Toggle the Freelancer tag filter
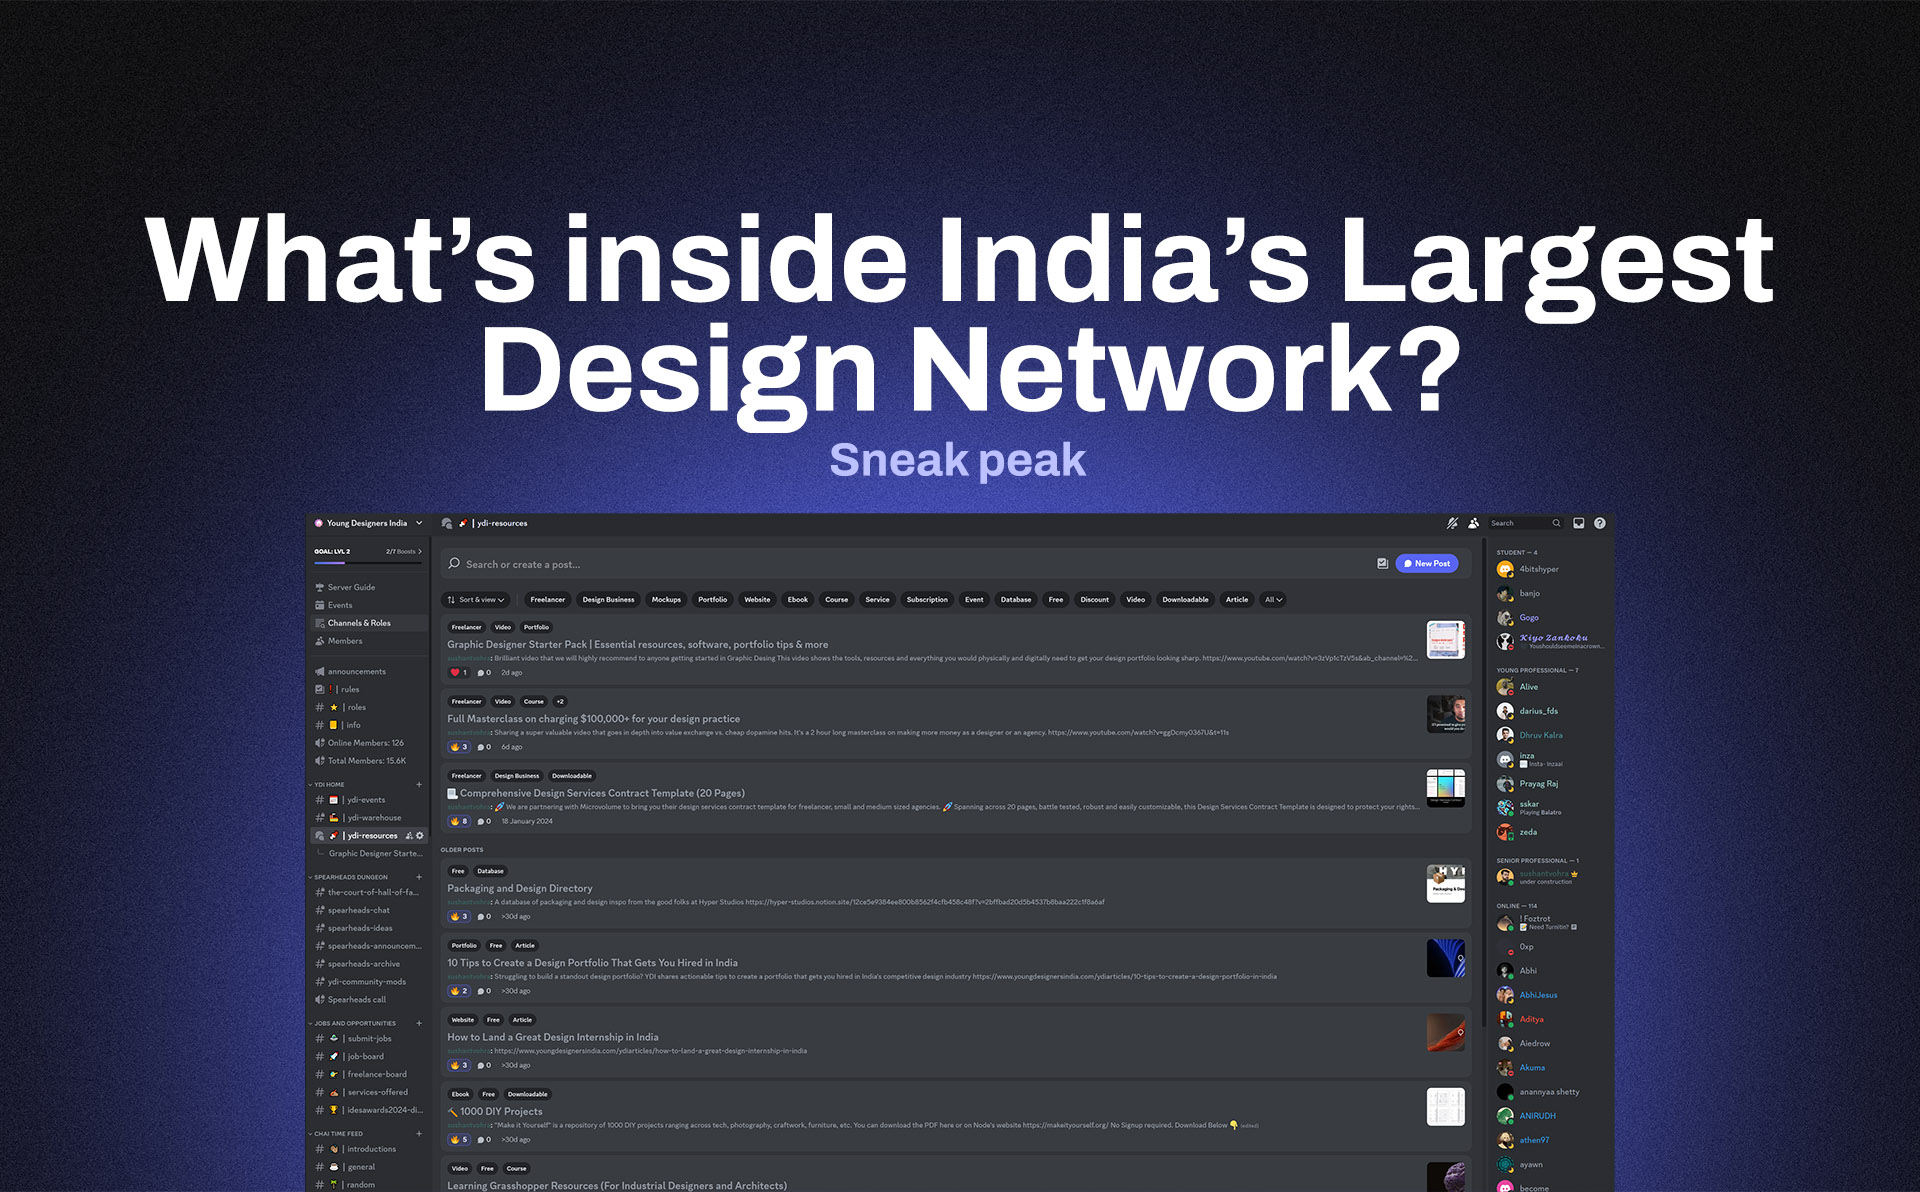1920x1192 pixels. (x=547, y=600)
